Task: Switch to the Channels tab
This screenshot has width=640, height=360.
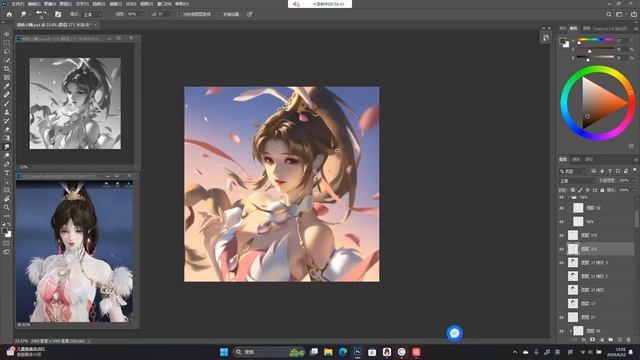Action: 576,159
